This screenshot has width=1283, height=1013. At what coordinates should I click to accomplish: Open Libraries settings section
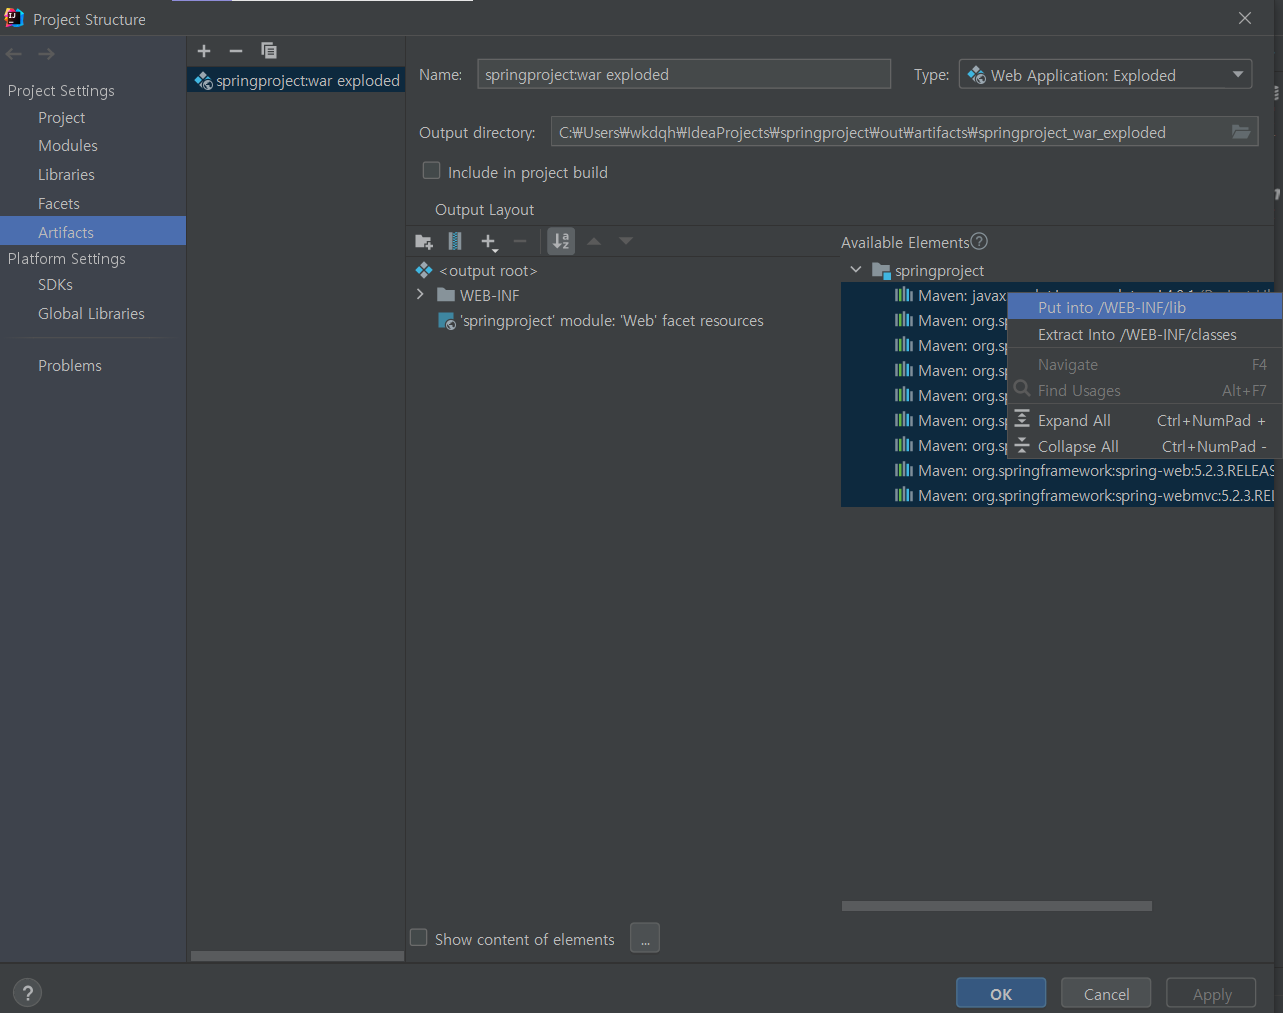pos(66,175)
